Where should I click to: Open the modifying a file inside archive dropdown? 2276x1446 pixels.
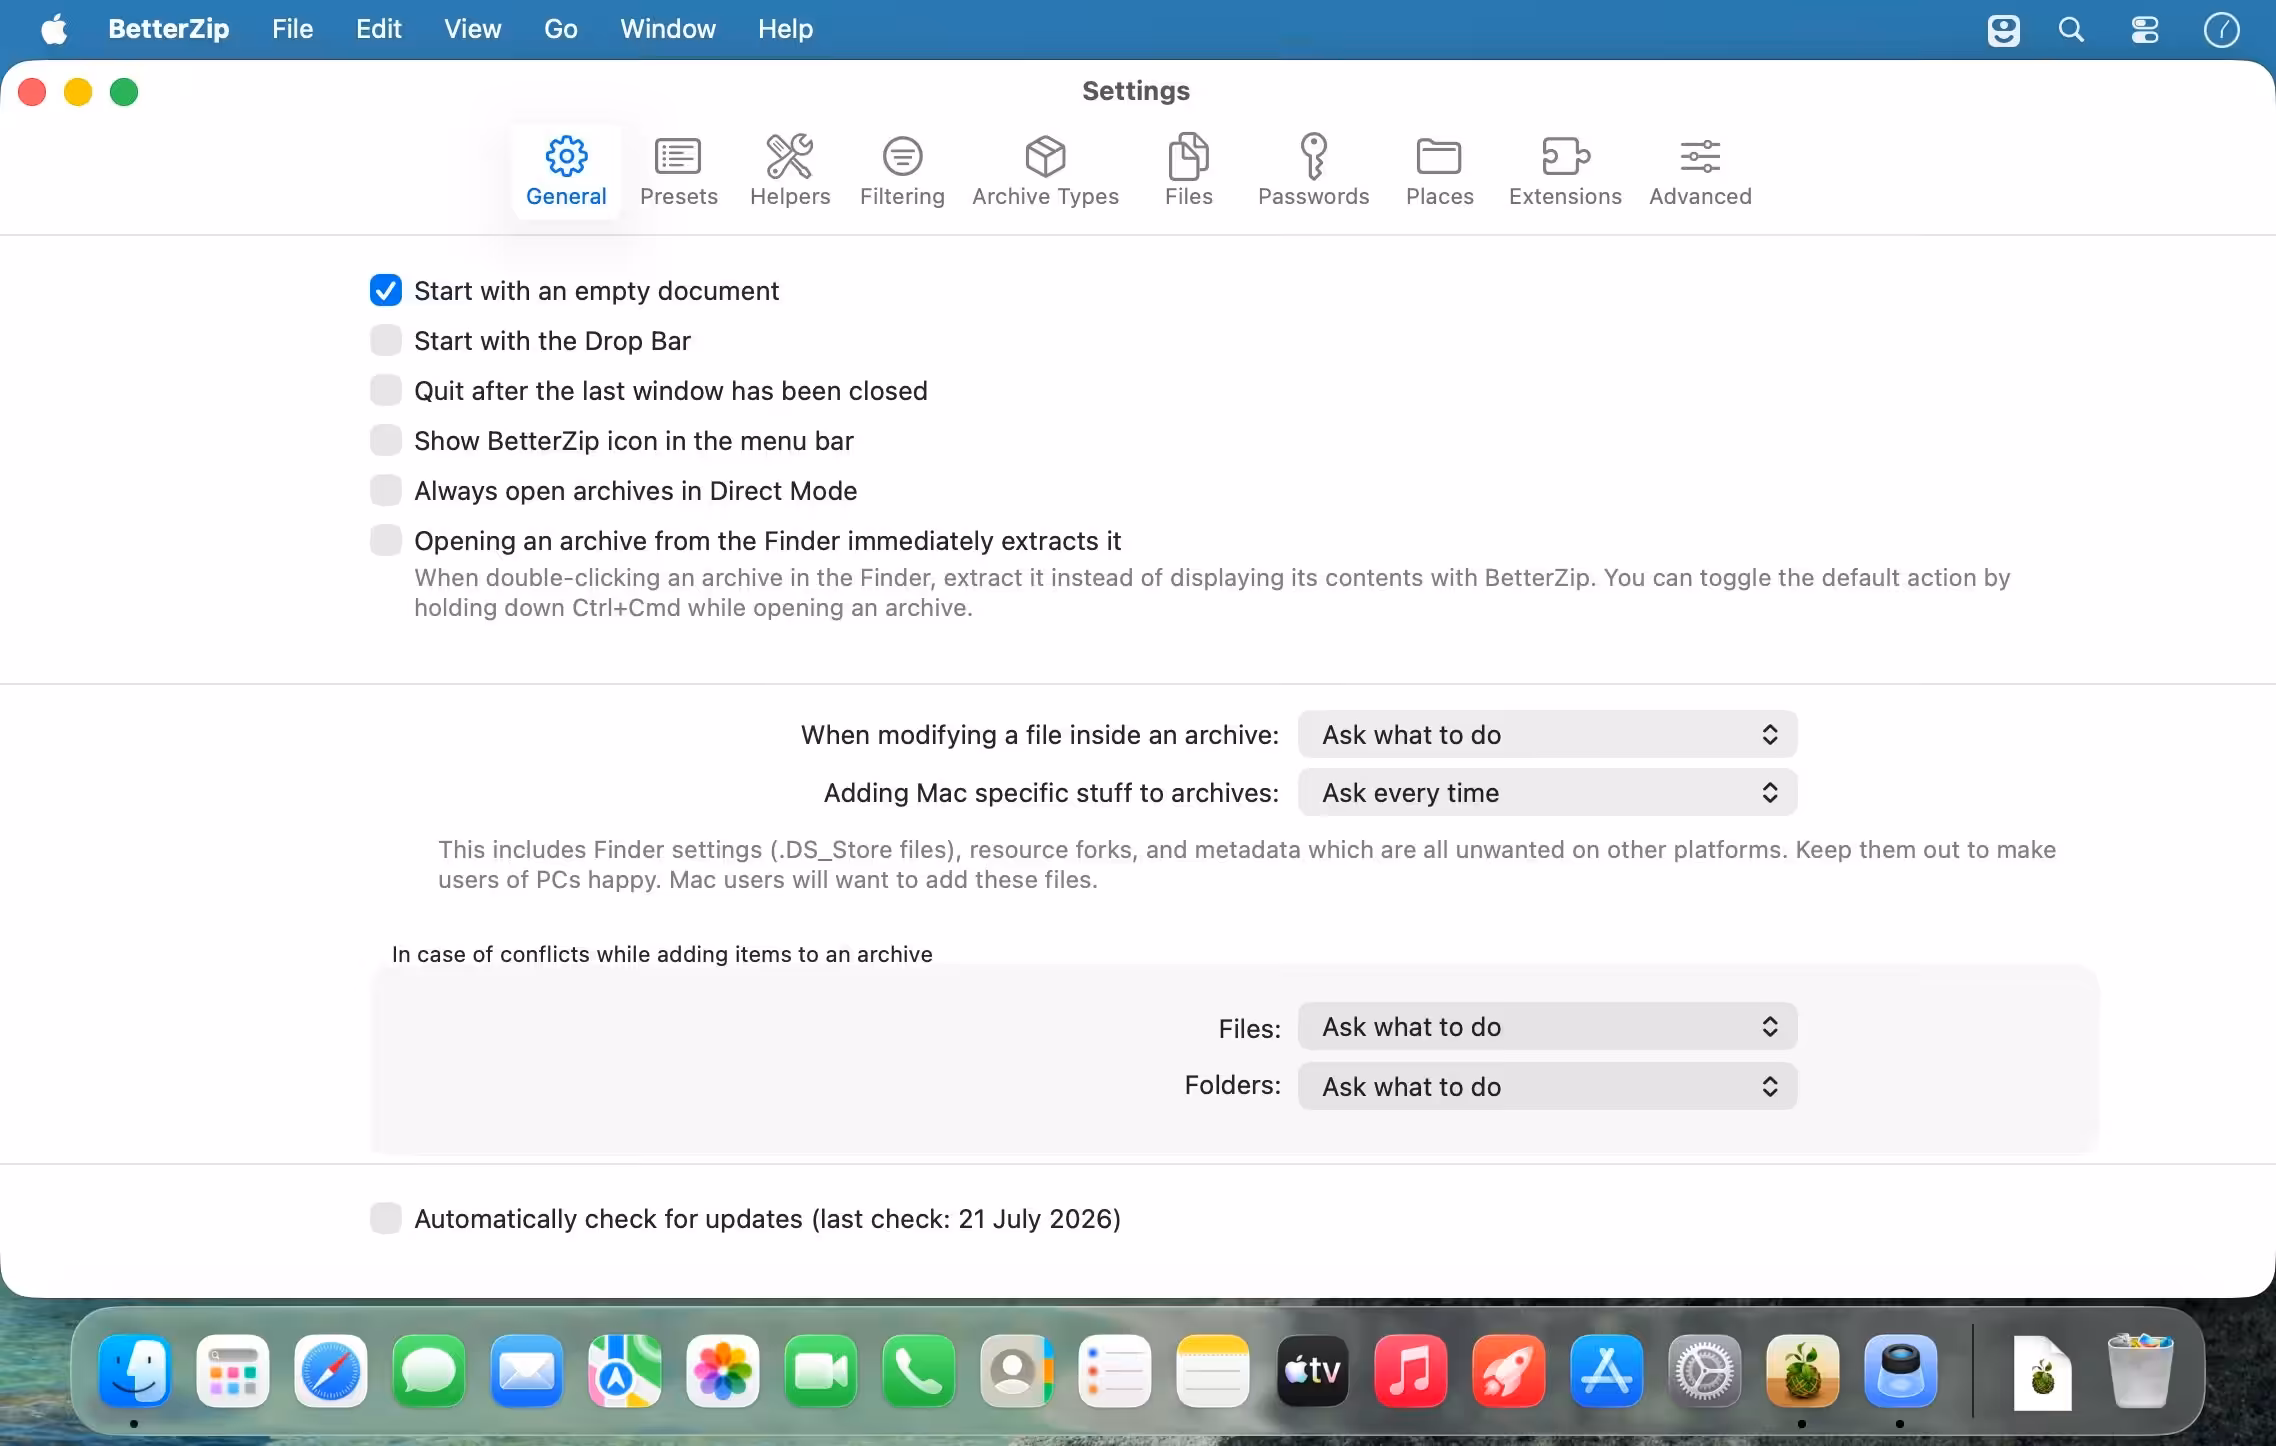1547,734
